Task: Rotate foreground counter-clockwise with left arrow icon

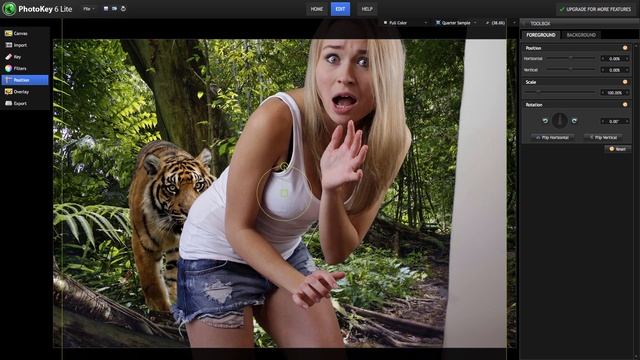Action: 545,121
